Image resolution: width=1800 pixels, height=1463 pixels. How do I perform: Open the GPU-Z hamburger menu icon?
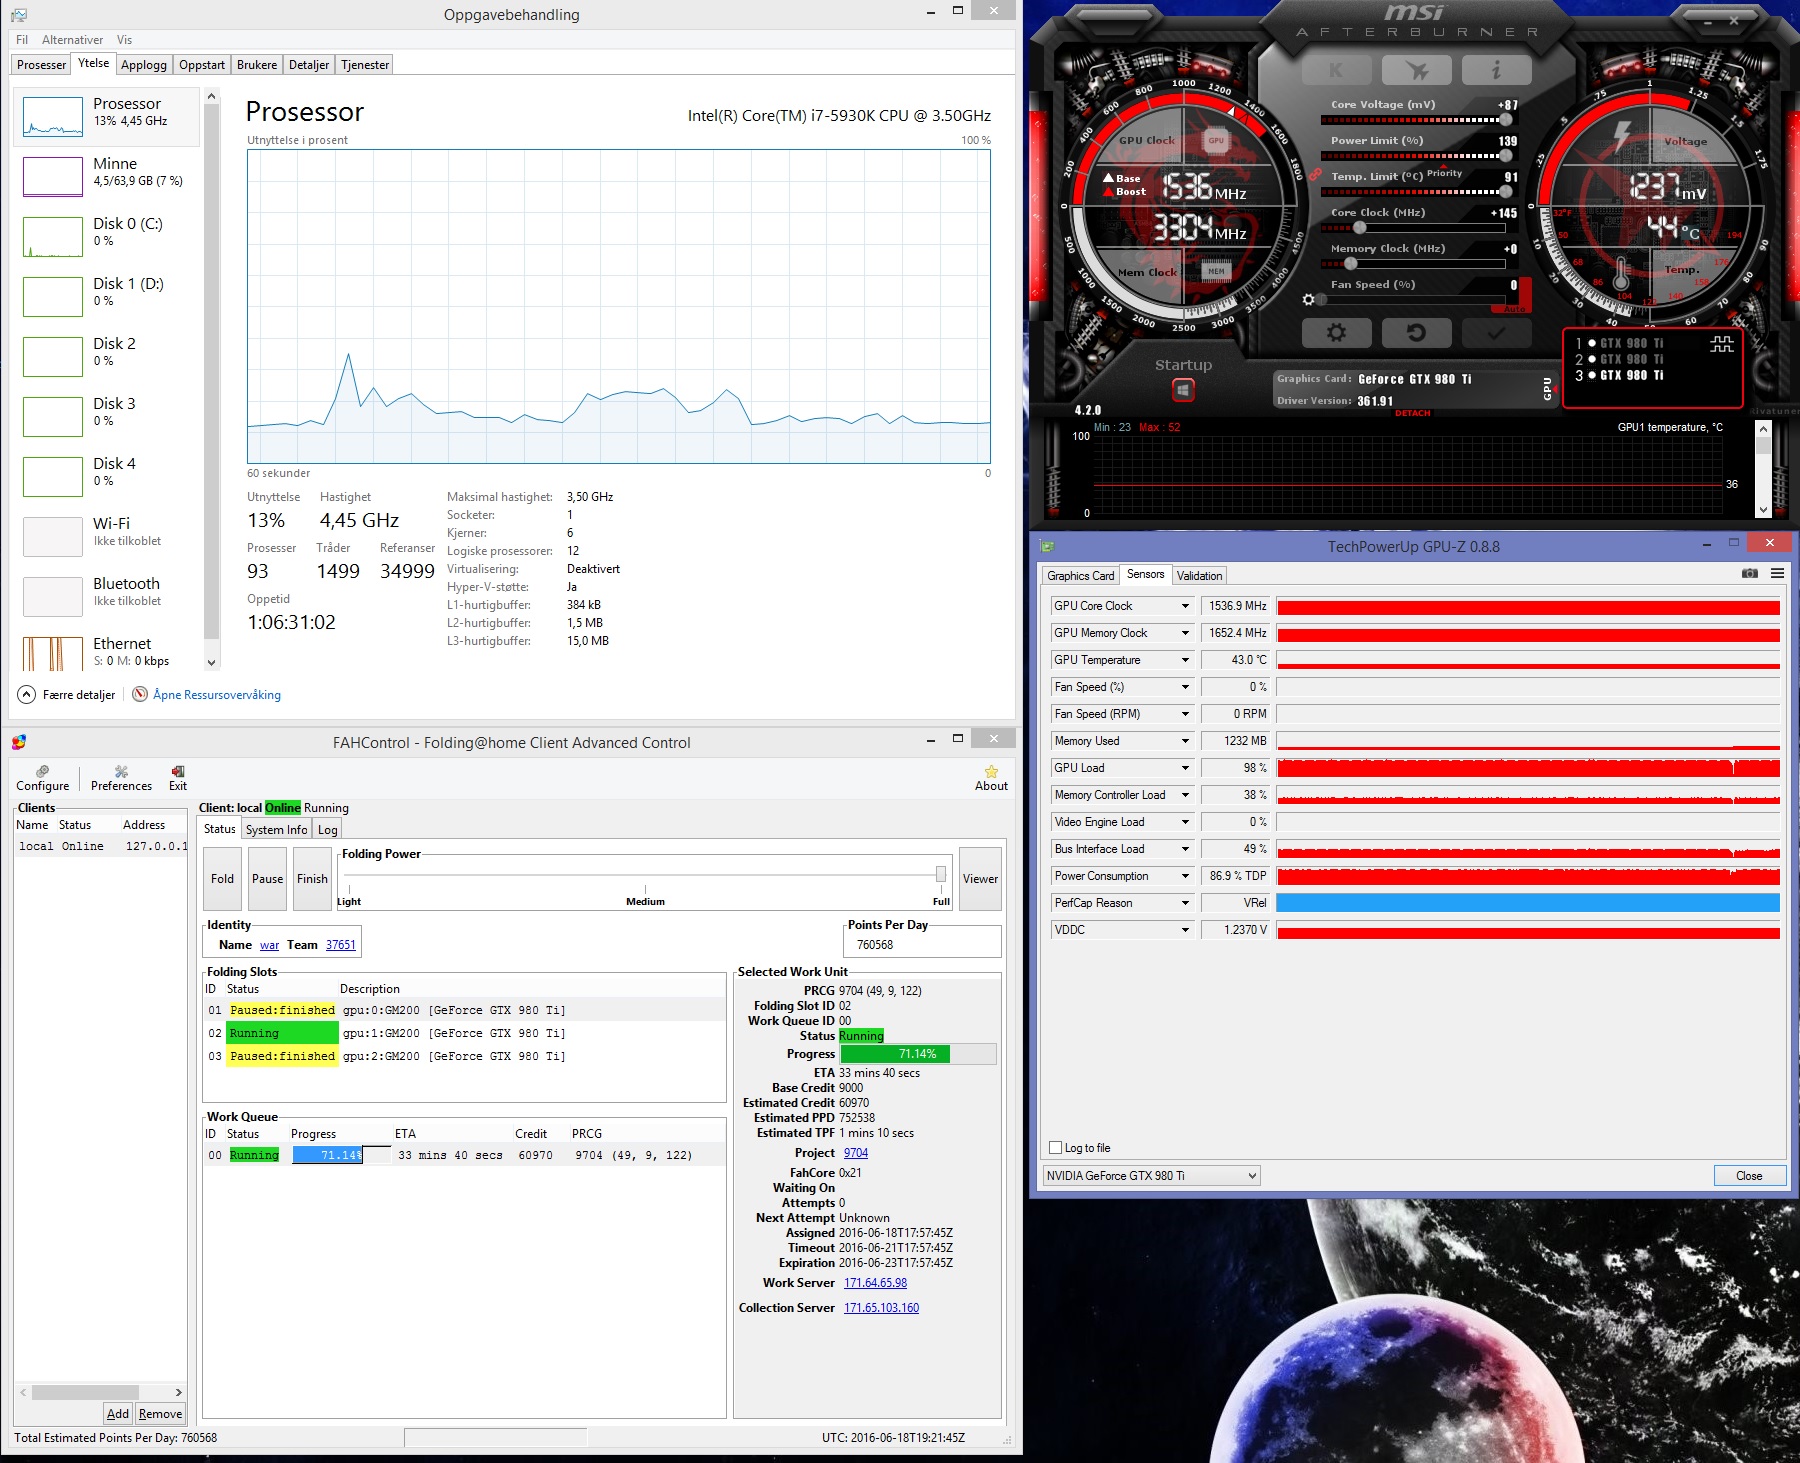pos(1777,573)
